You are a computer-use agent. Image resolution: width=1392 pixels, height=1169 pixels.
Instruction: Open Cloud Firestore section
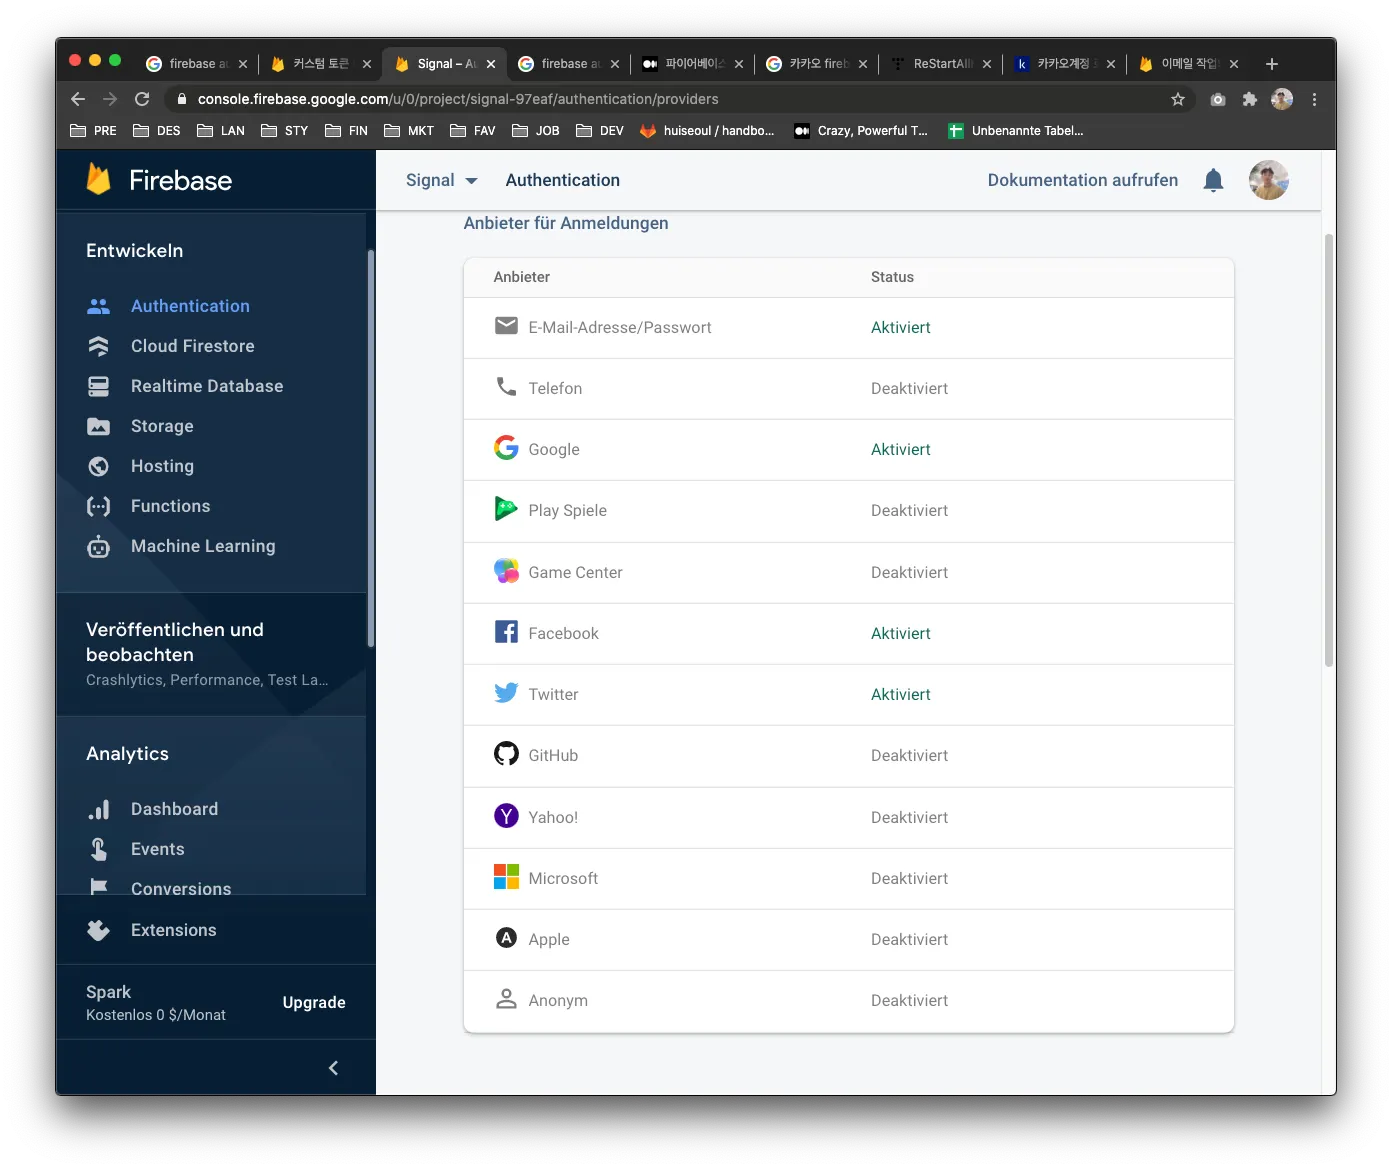(192, 346)
